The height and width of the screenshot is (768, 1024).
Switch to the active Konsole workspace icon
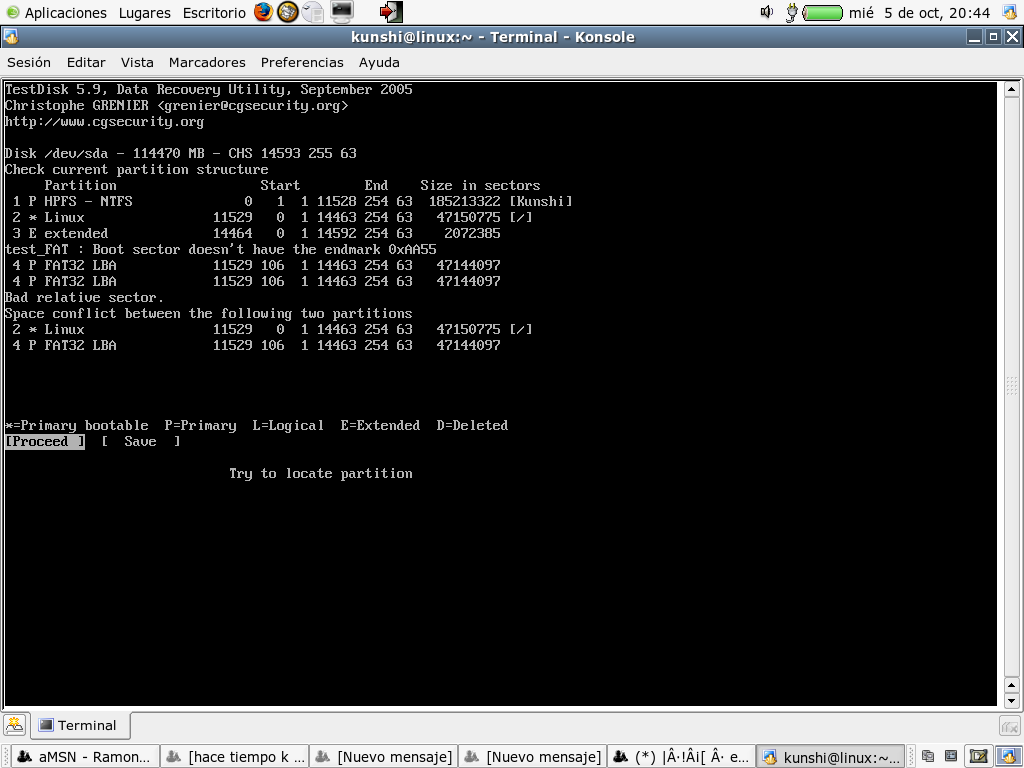(x=1009, y=756)
